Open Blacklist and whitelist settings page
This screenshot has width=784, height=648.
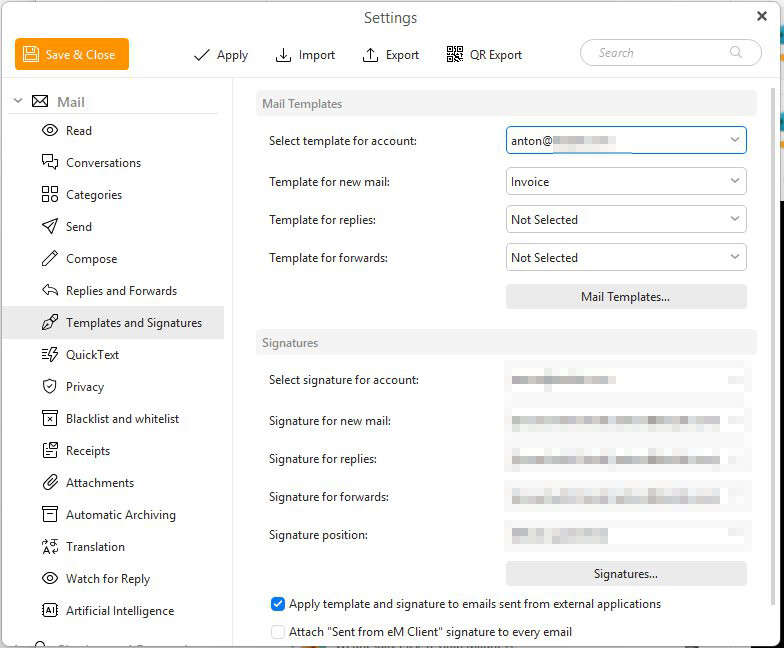coord(122,419)
